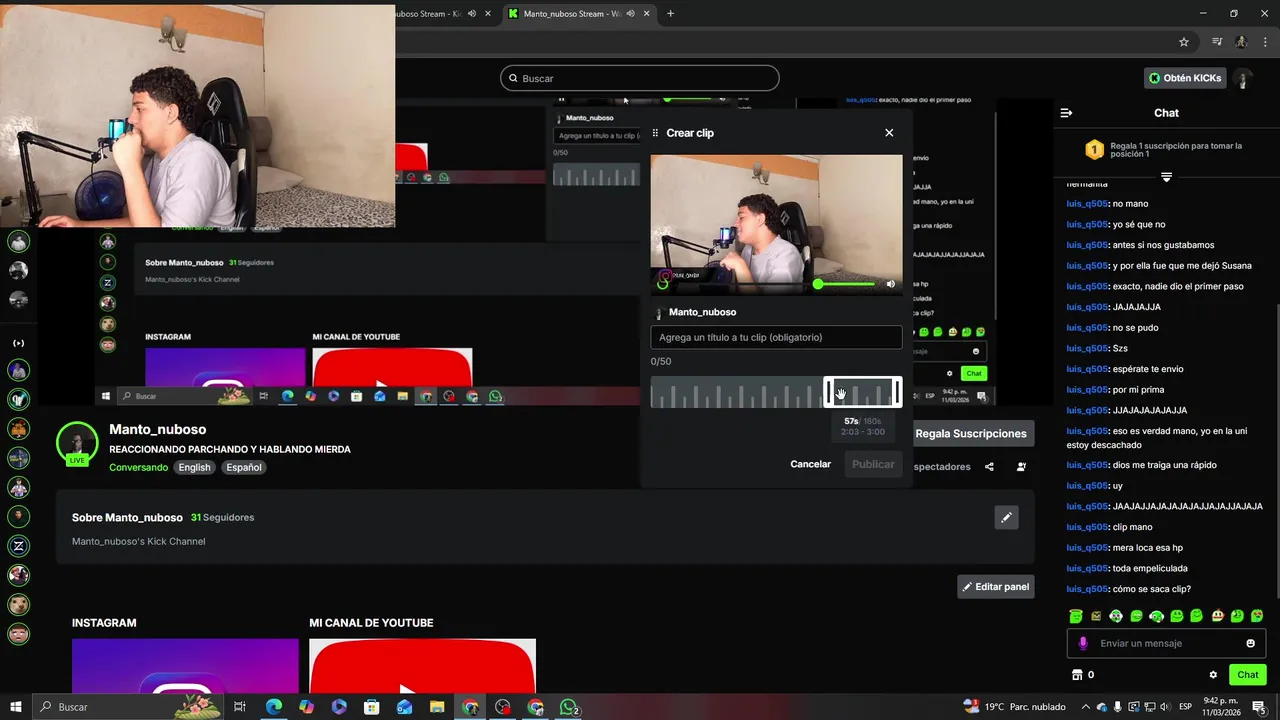Click the first followed channel in sidebar
Image resolution: width=1280 pixels, height=720 pixels.
pyautogui.click(x=18, y=242)
